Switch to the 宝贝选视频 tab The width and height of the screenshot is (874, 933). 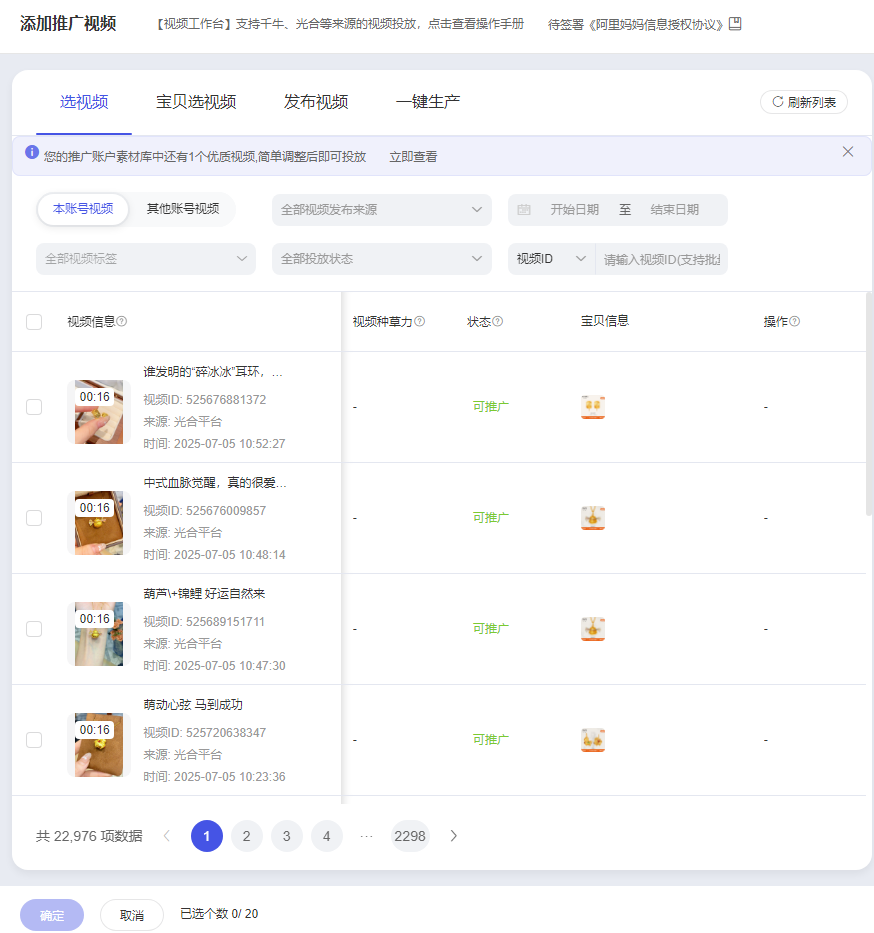[x=196, y=102]
